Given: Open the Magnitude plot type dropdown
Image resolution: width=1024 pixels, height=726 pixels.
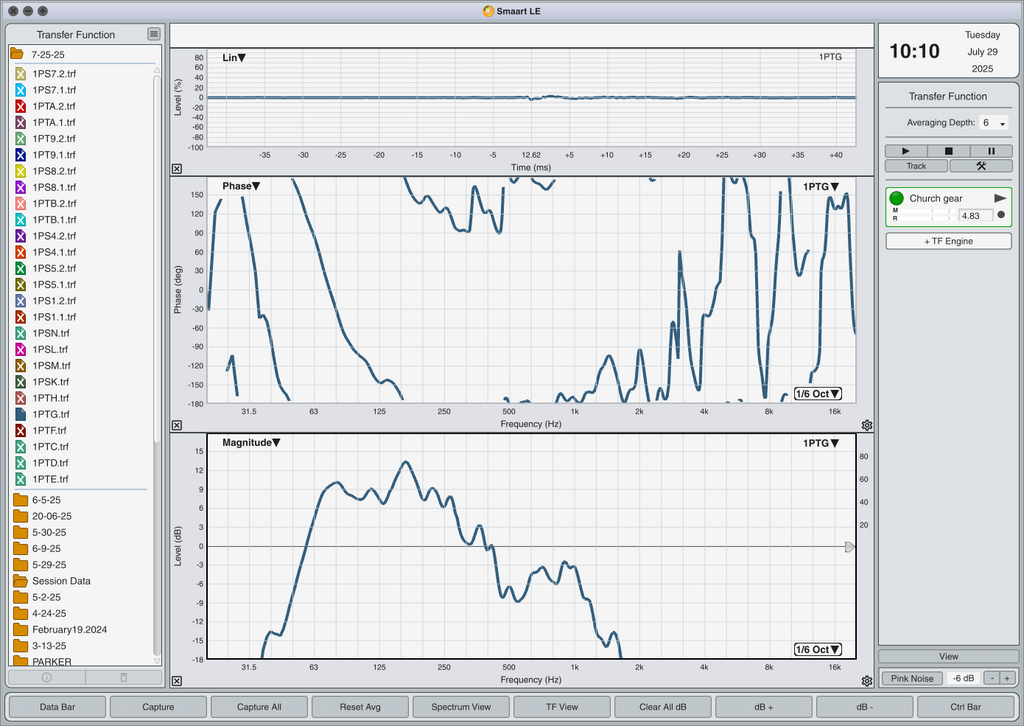Looking at the screenshot, I should (x=251, y=443).
